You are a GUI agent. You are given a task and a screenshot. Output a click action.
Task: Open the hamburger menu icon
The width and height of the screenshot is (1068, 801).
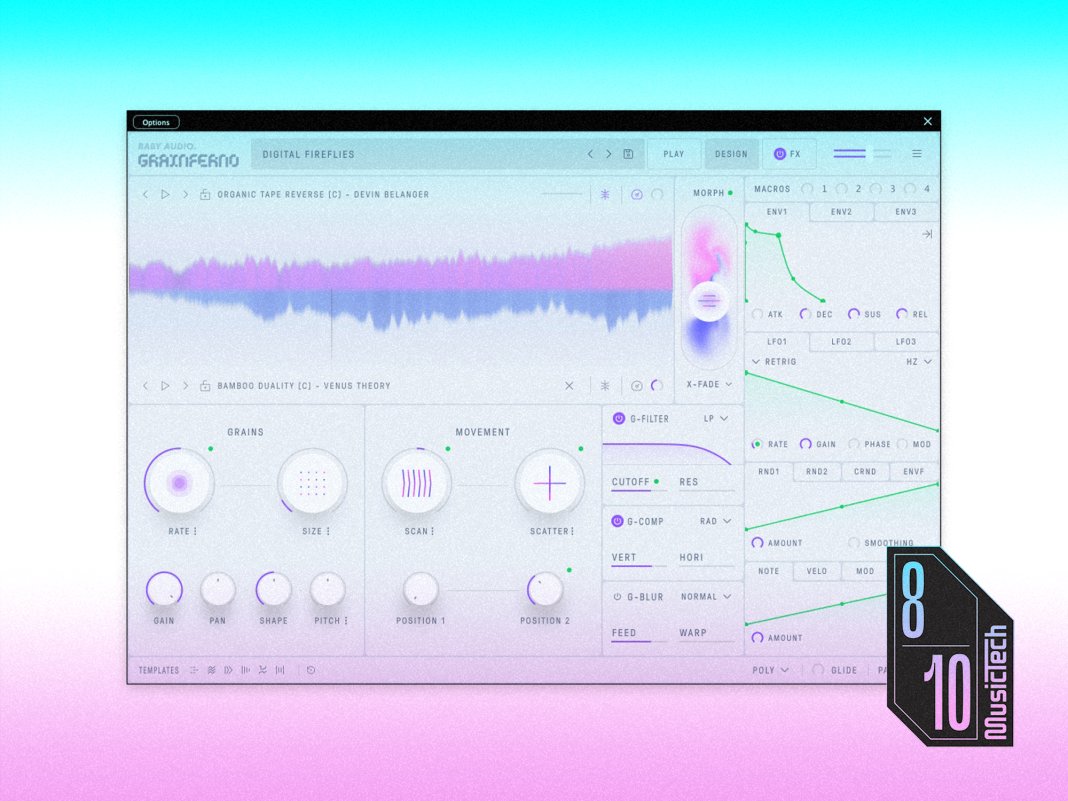917,154
